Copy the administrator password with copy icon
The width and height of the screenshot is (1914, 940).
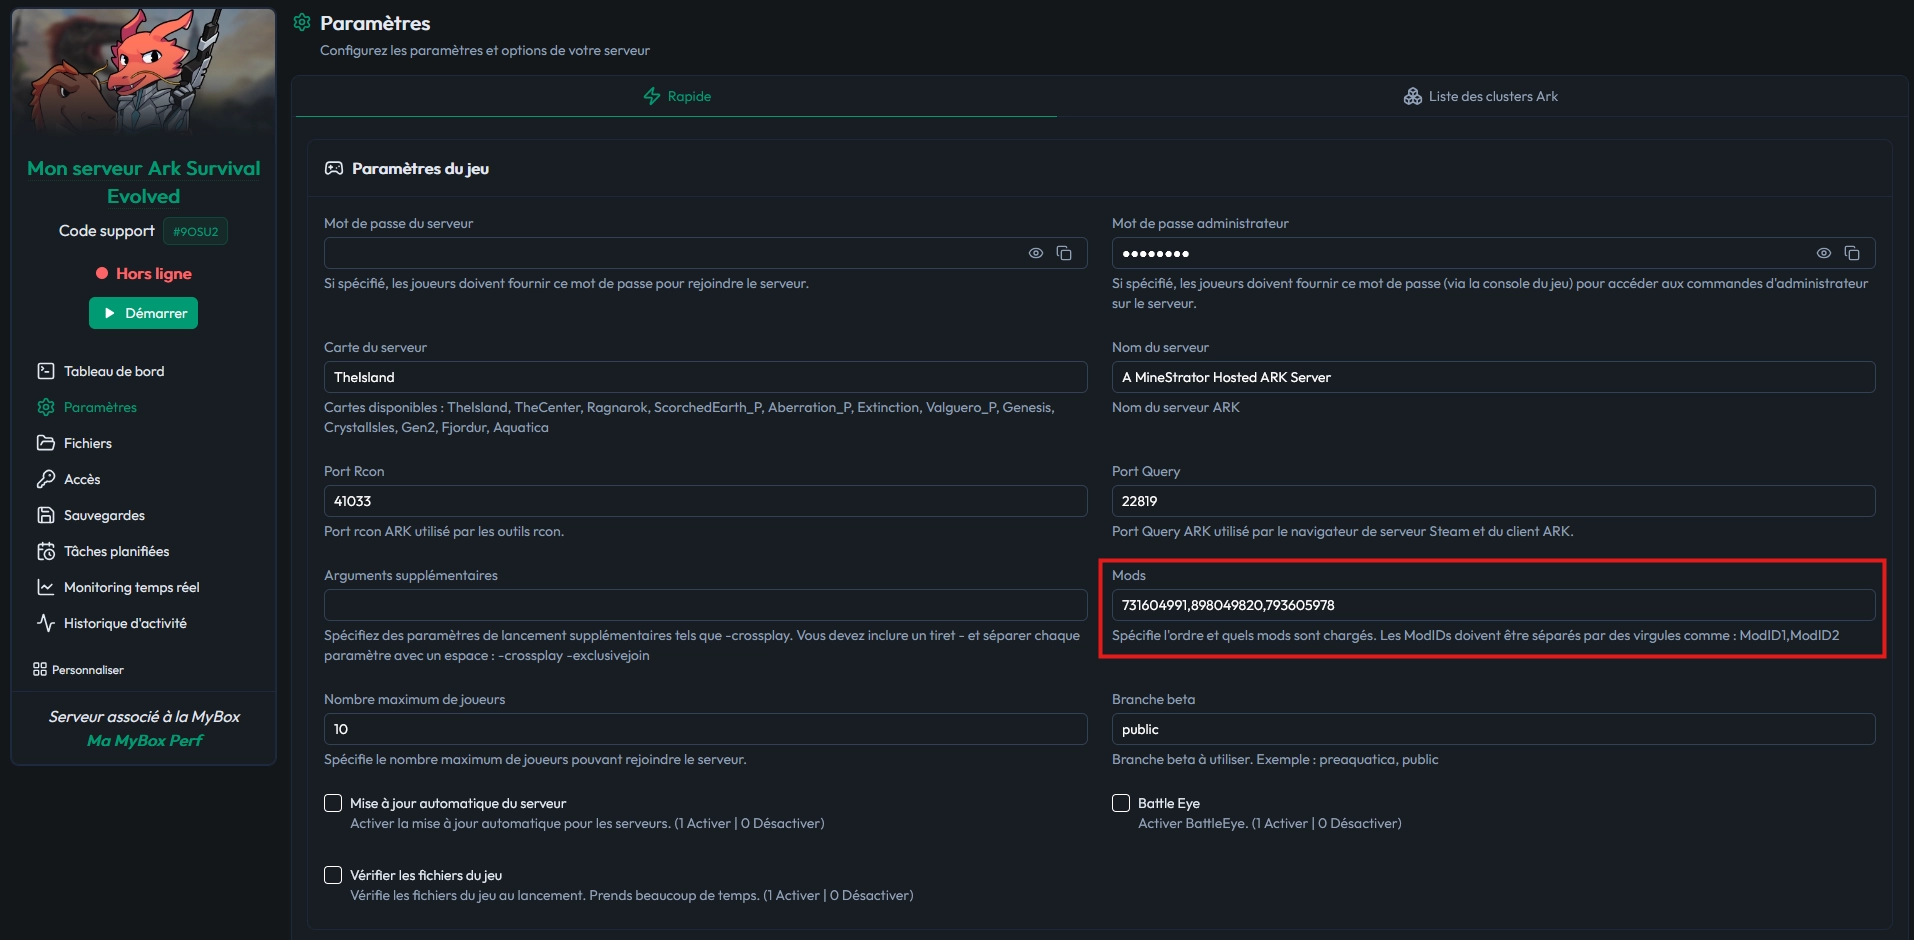[1852, 253]
